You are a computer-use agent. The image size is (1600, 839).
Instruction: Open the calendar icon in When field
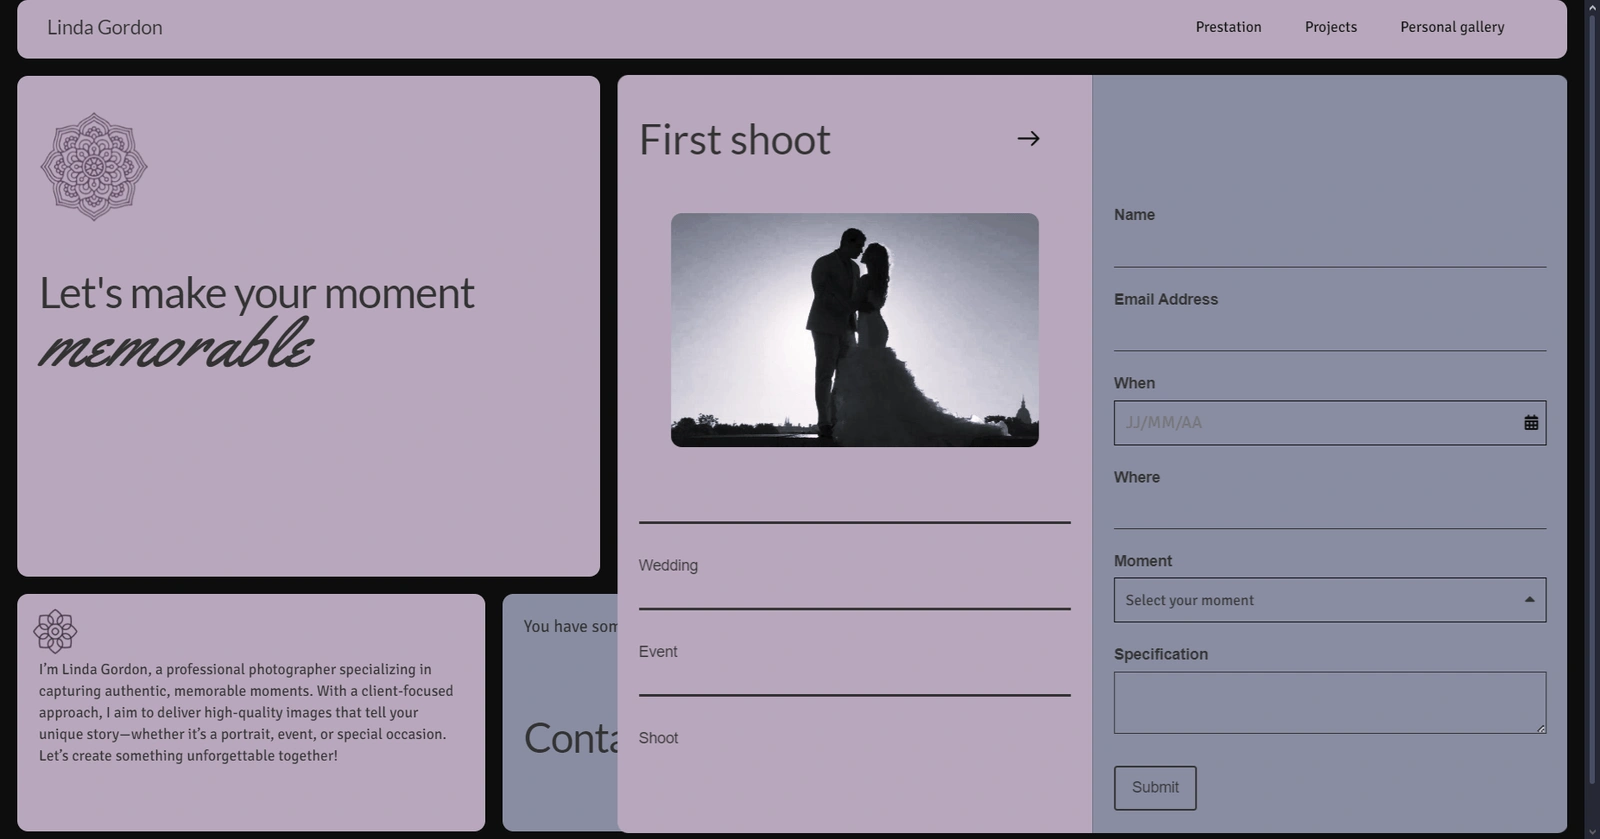(1531, 423)
